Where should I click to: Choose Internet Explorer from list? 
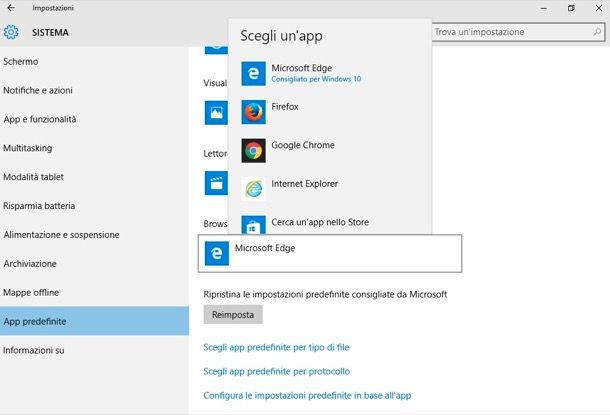[330, 189]
